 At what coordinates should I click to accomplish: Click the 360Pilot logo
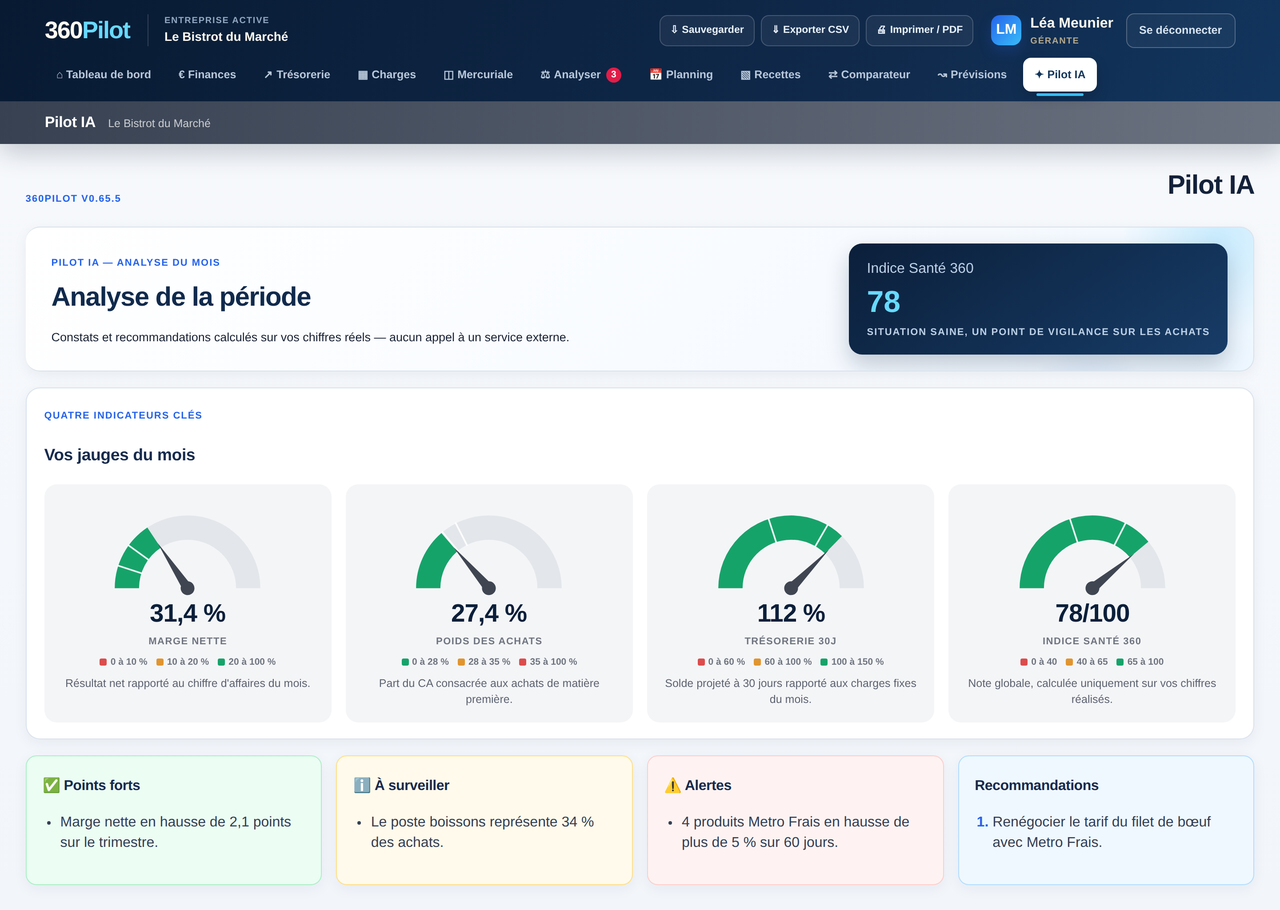[x=87, y=30]
